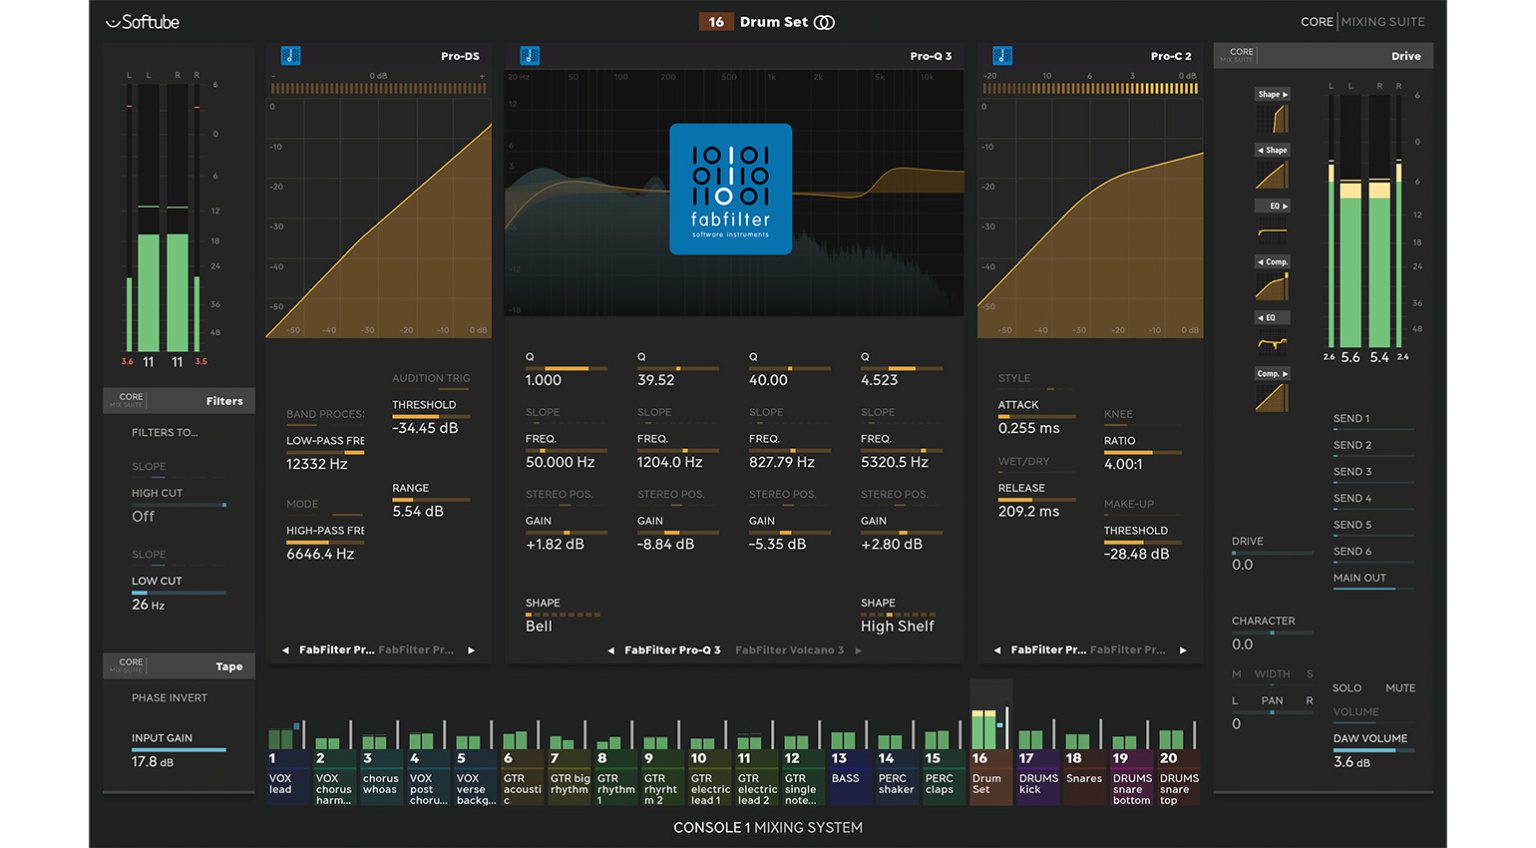Enable Solo on the Drum Set channel
Screen dimensions: 1536x848
point(1347,687)
